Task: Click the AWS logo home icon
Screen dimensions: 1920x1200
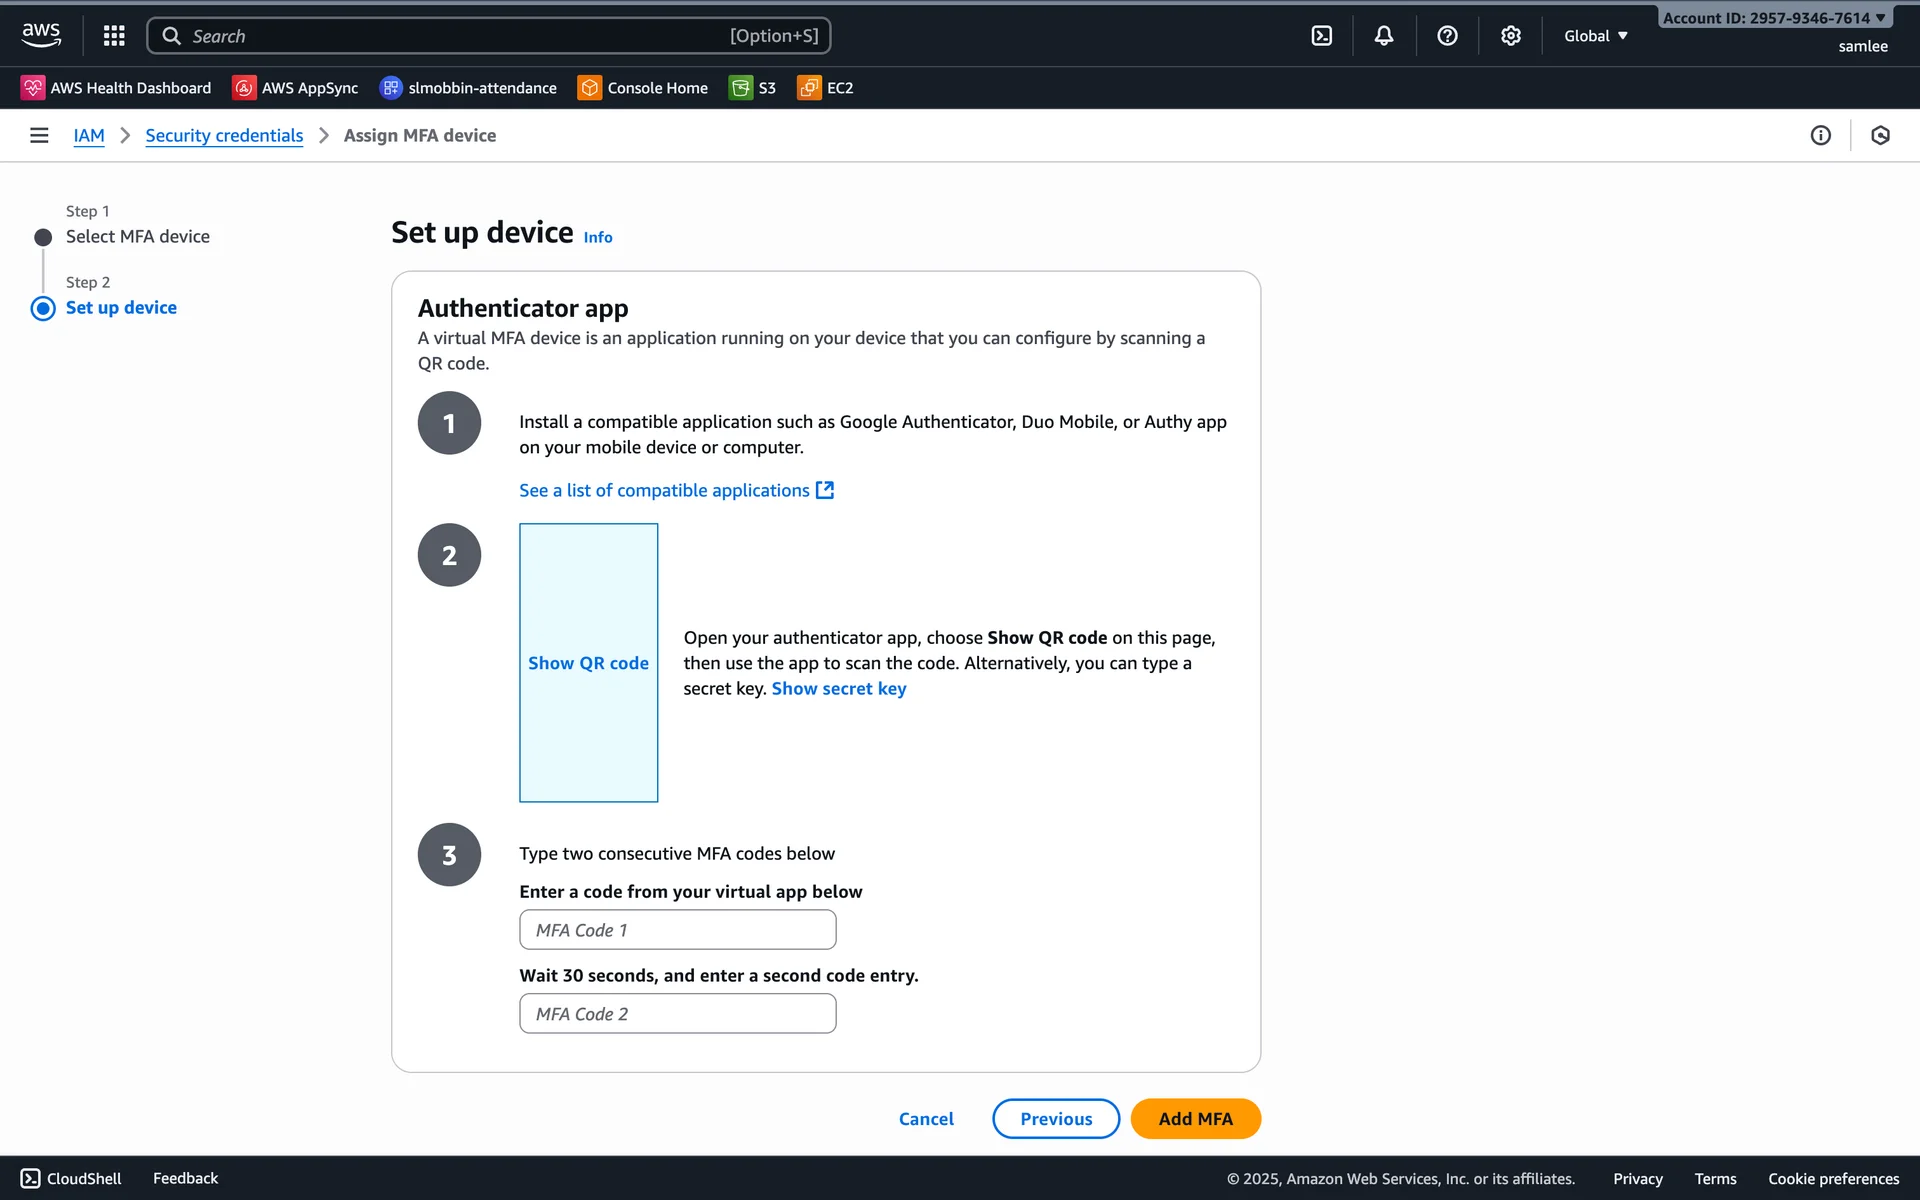Action: (41, 35)
